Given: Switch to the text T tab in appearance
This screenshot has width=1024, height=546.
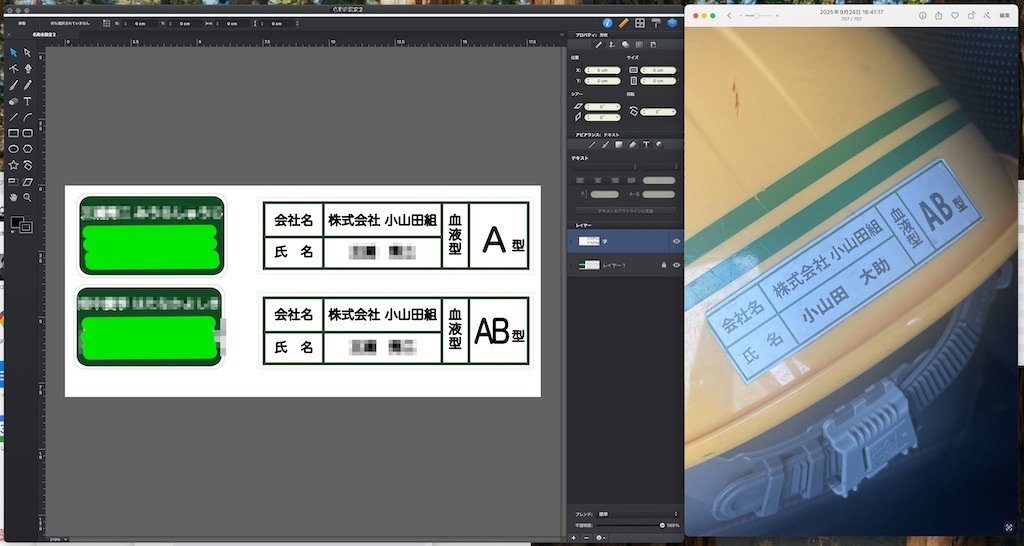Looking at the screenshot, I should point(646,145).
